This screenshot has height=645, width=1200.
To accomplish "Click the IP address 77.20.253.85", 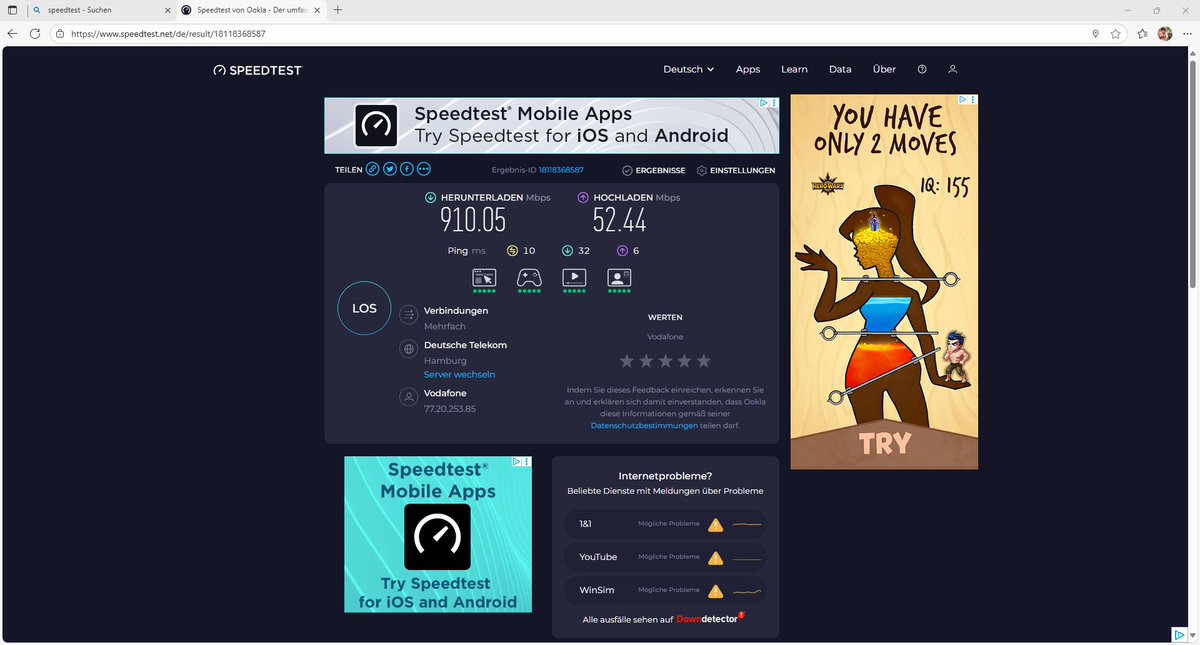I will tap(450, 408).
